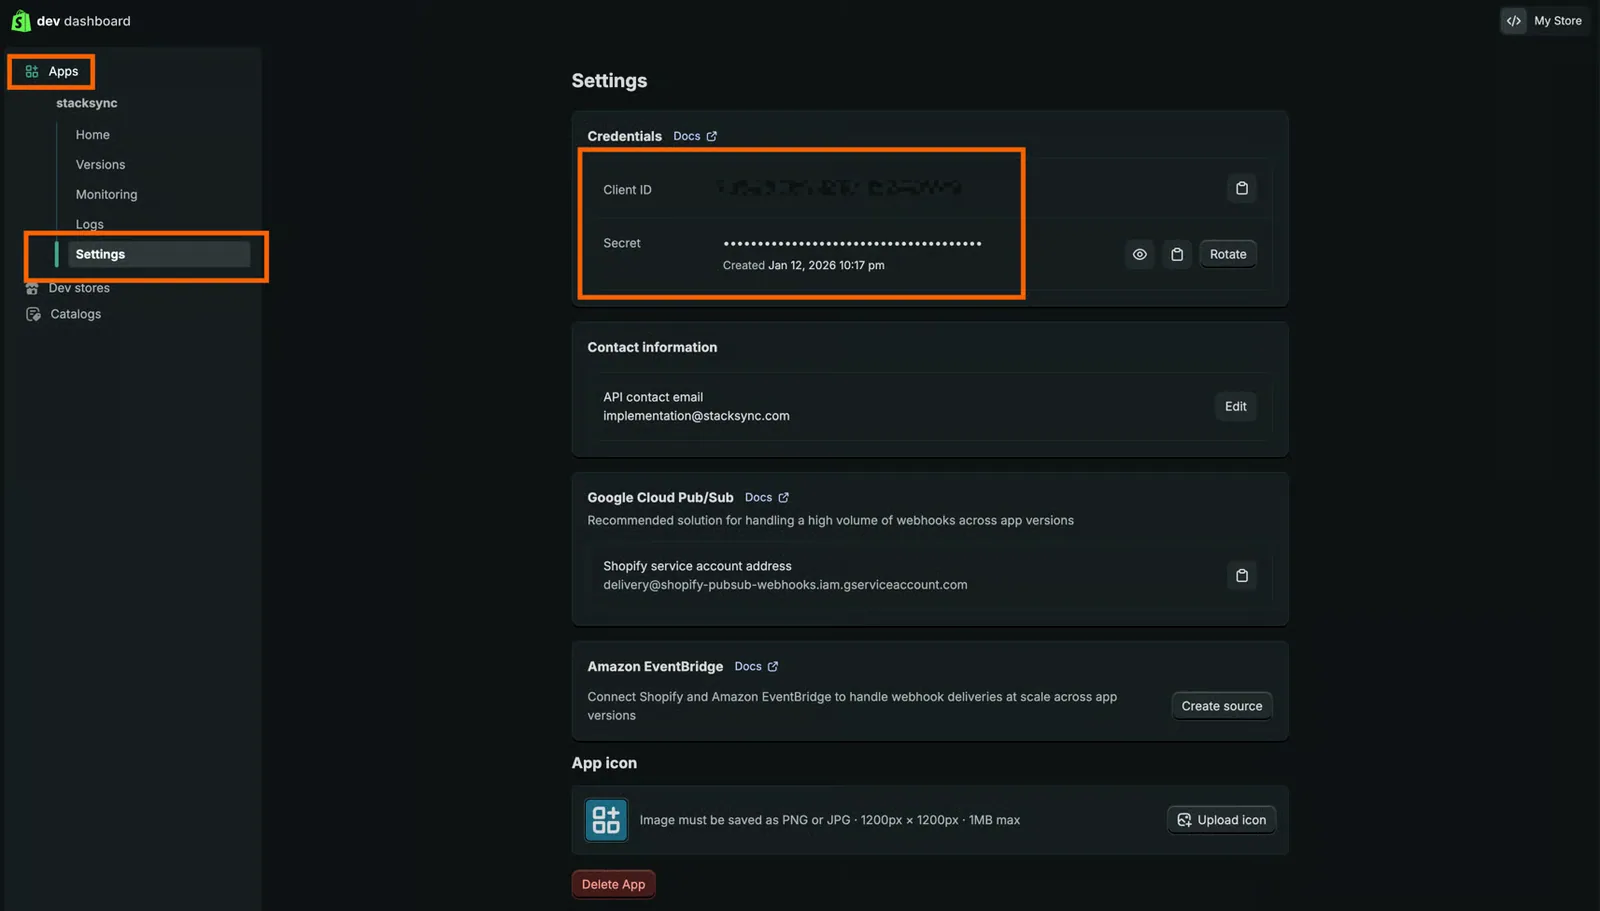Click the app icon thumbnail
This screenshot has height=911, width=1600.
(x=606, y=820)
